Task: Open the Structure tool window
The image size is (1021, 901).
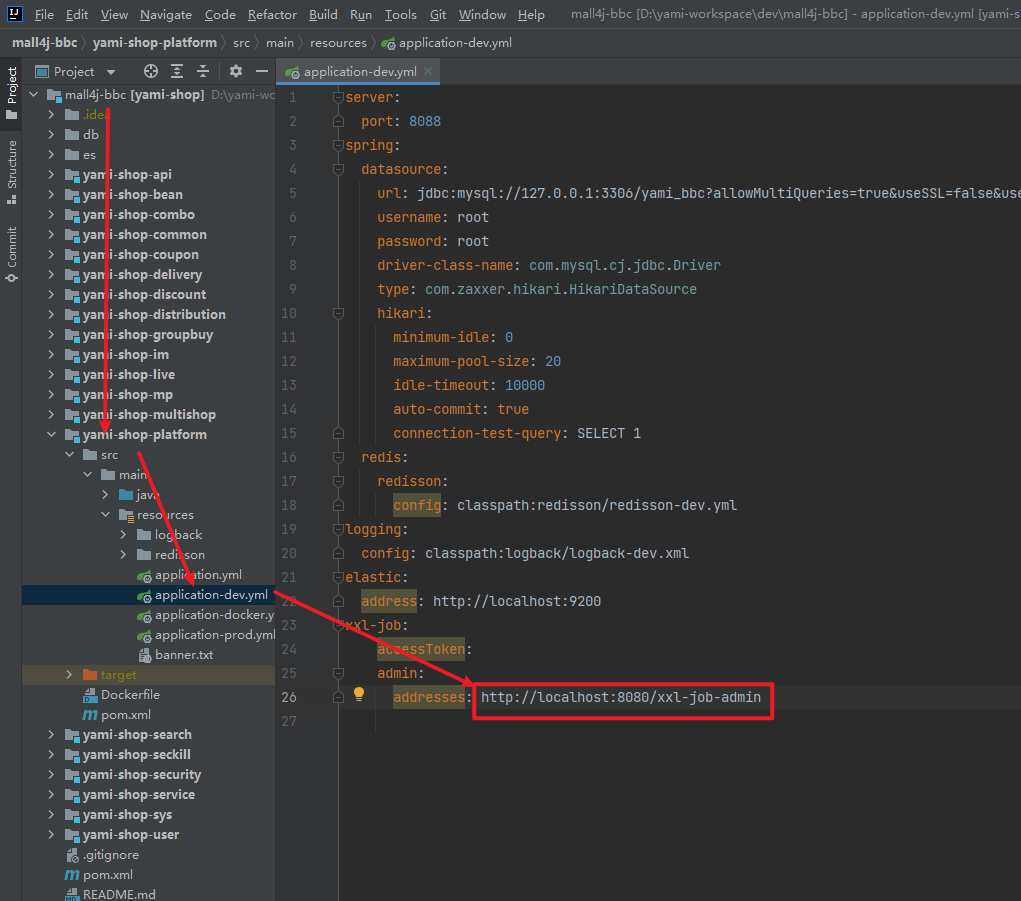Action: (x=12, y=170)
